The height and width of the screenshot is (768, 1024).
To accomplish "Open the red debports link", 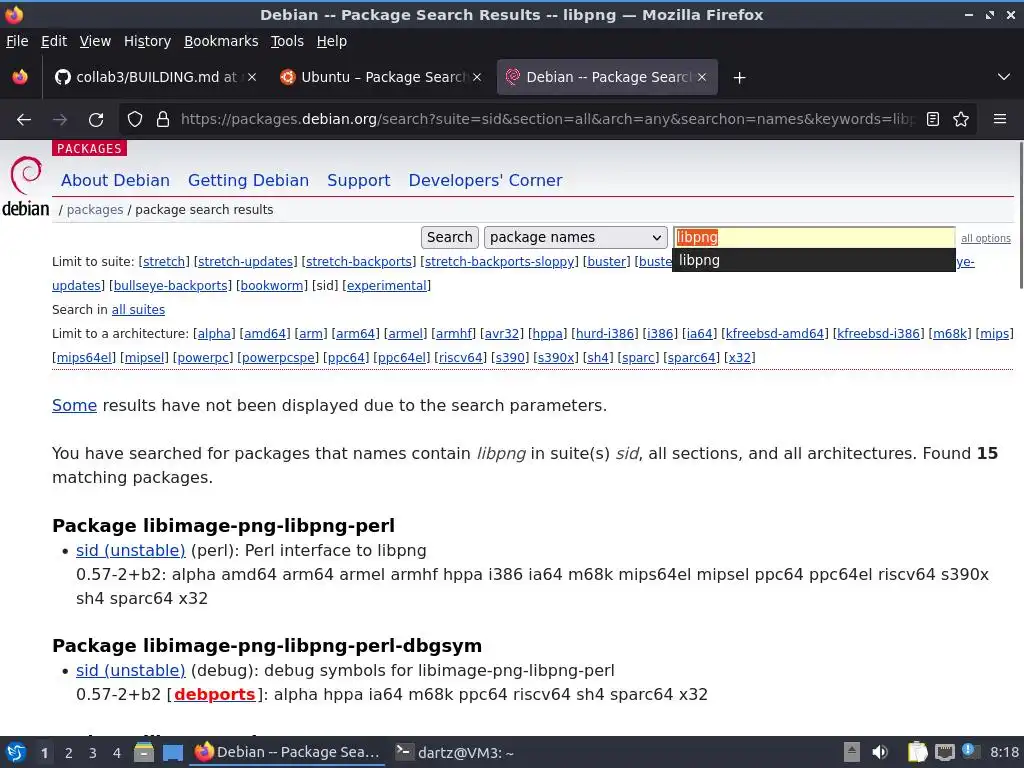I will [214, 694].
